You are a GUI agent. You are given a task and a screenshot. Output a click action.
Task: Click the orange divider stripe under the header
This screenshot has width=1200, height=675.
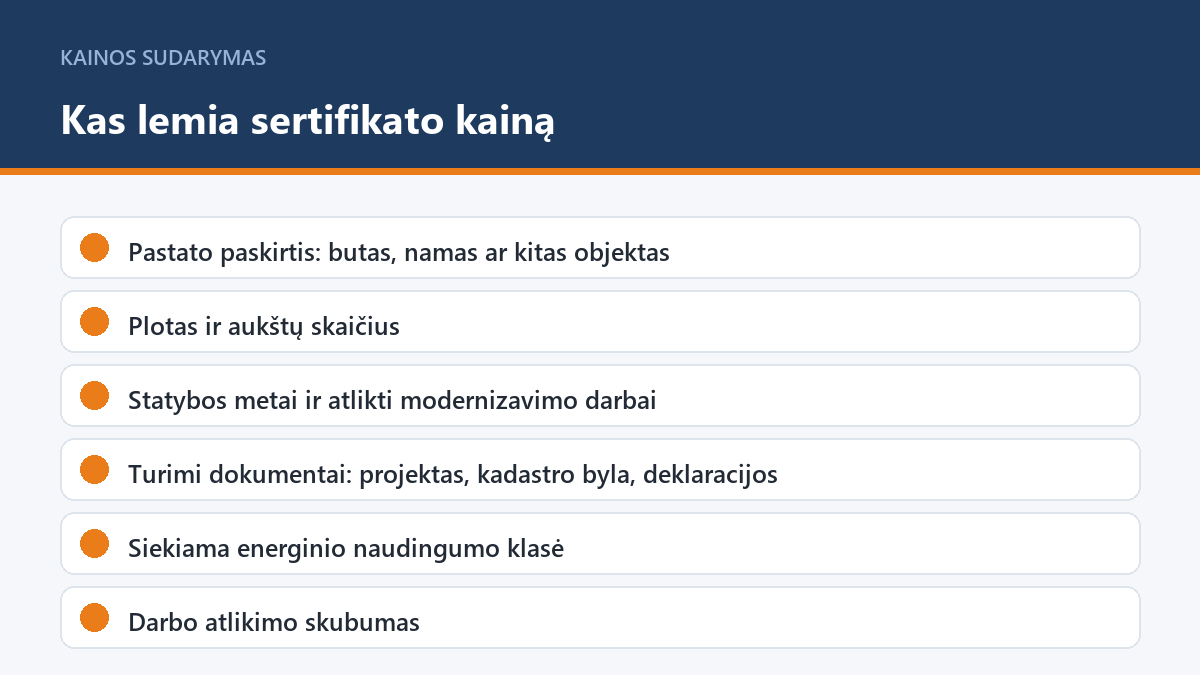pos(600,171)
